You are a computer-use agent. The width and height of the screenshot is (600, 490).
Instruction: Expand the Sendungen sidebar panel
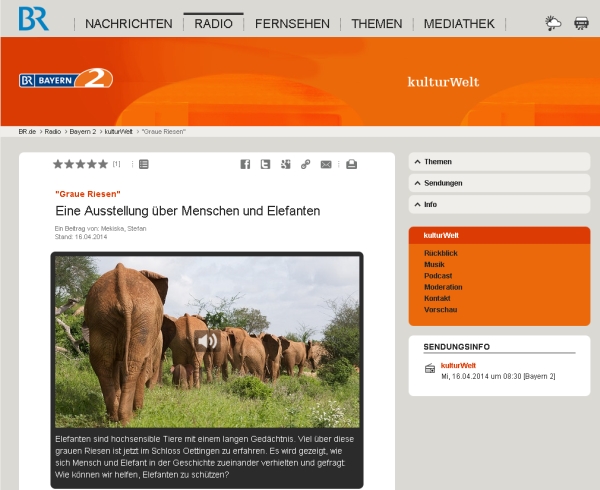[499, 183]
